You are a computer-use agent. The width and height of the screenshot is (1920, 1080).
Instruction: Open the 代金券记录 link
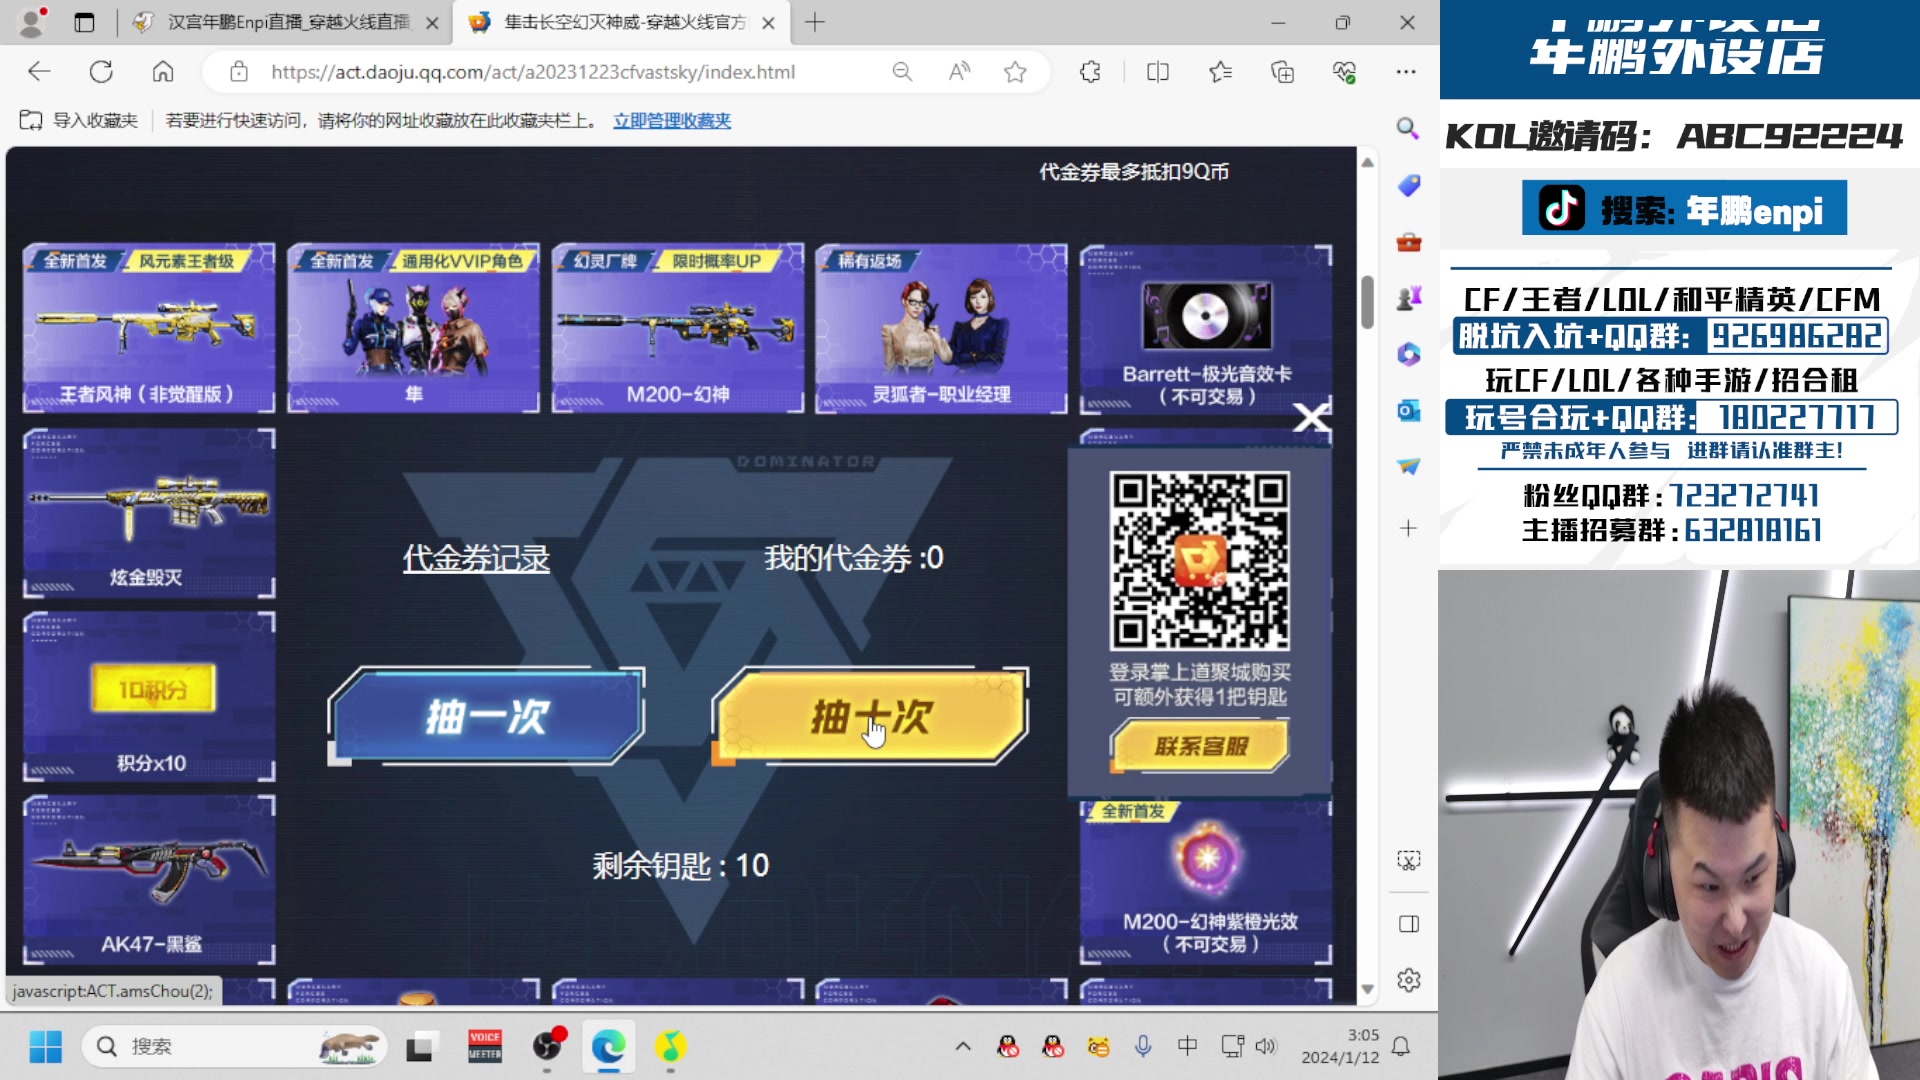point(476,558)
